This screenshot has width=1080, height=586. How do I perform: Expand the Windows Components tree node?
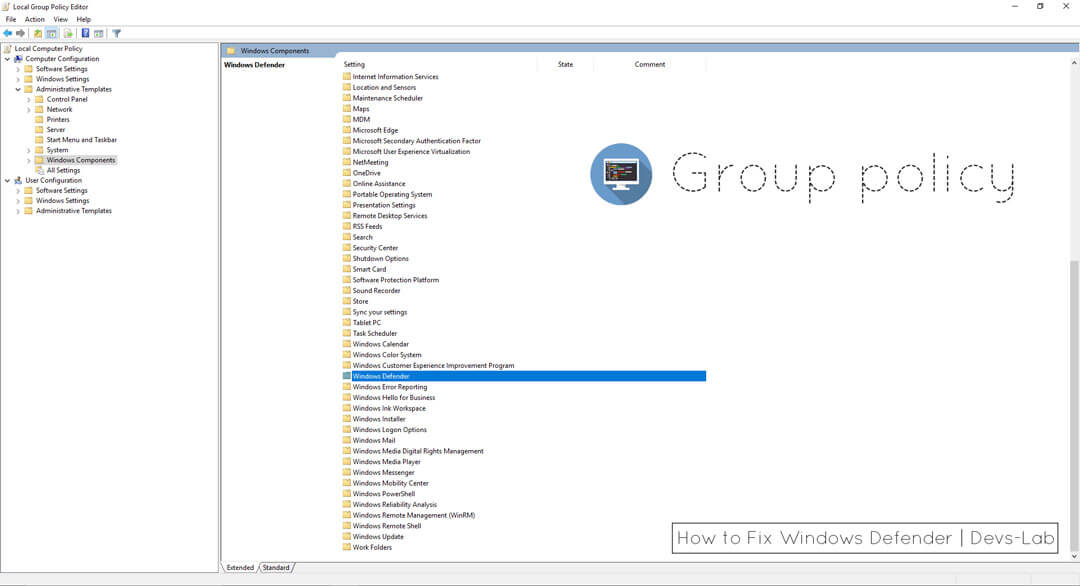click(x=29, y=160)
